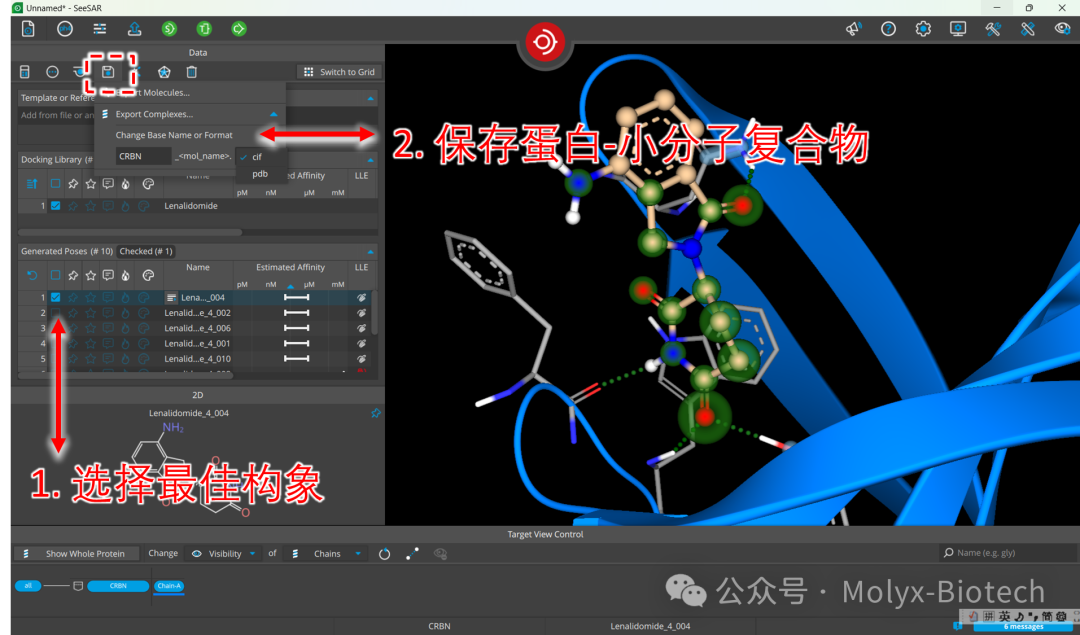1080x635 pixels.
Task: Click the CRBN base name input field
Action: (143, 156)
